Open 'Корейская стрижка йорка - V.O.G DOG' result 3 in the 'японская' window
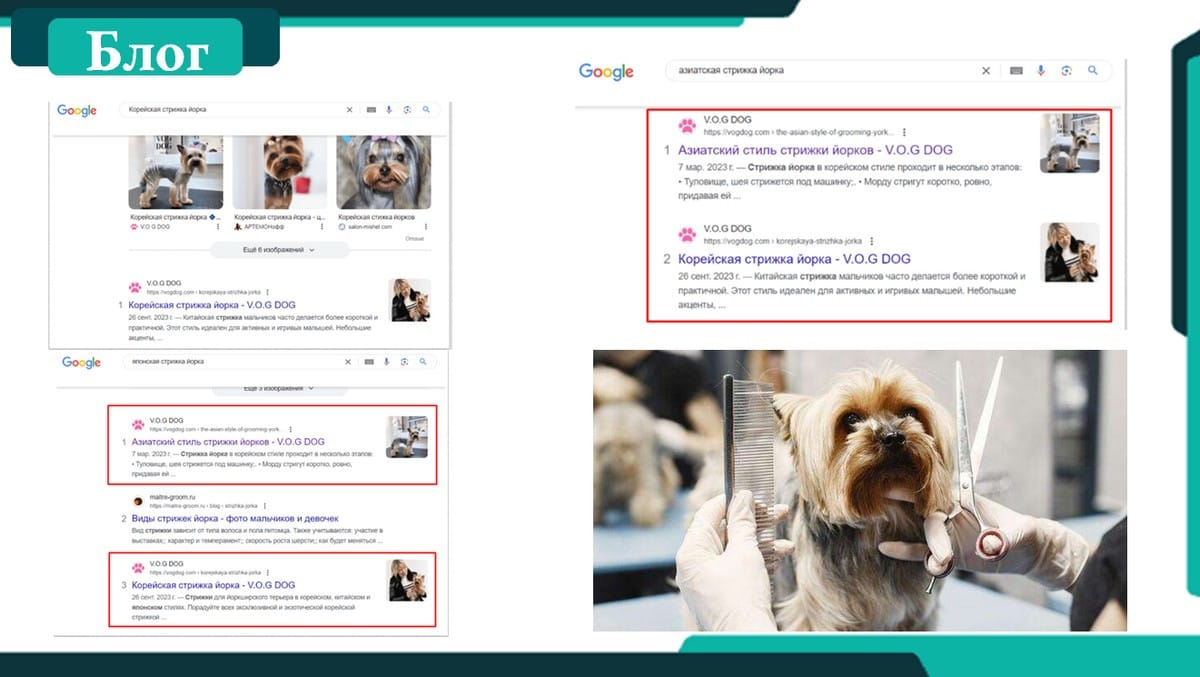Image resolution: width=1200 pixels, height=677 pixels. pyautogui.click(x=213, y=585)
